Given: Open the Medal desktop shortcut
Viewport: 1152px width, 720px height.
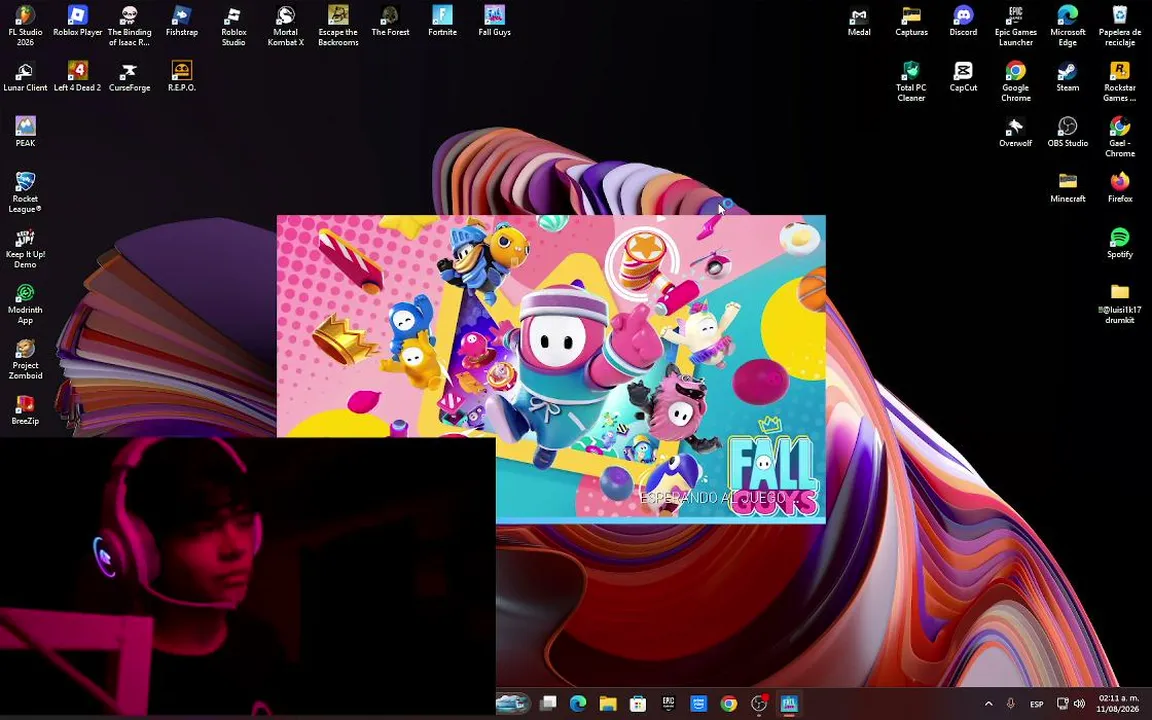Looking at the screenshot, I should click(859, 21).
